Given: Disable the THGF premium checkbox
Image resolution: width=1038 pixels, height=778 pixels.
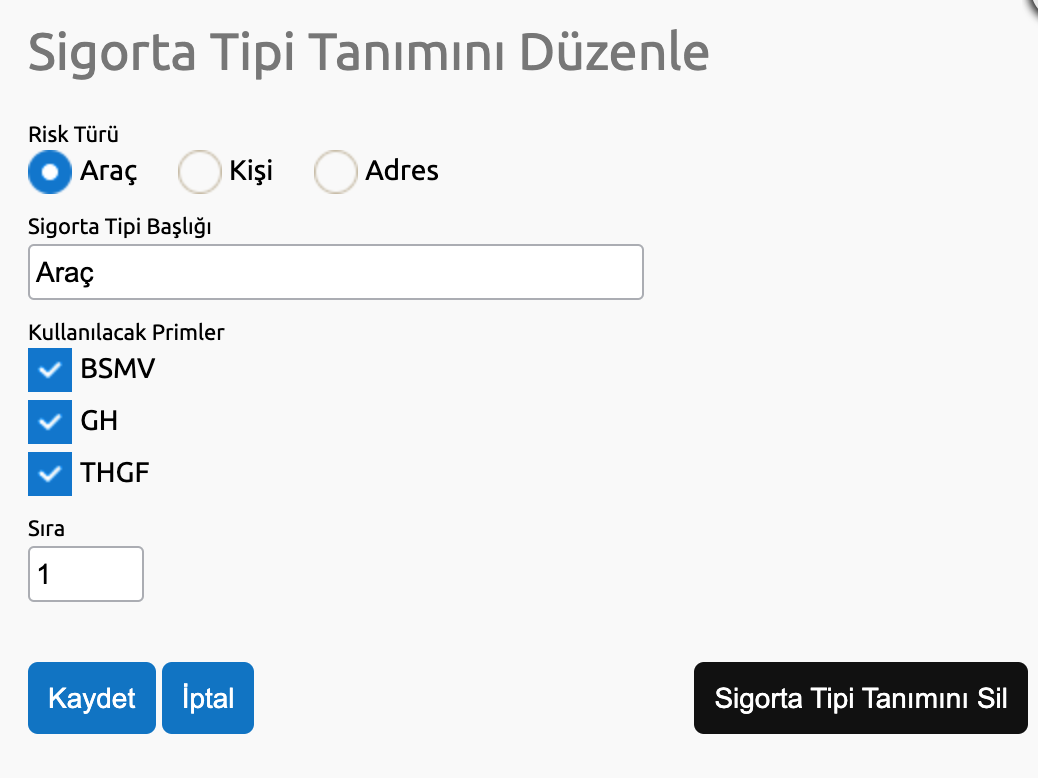Looking at the screenshot, I should tap(50, 474).
